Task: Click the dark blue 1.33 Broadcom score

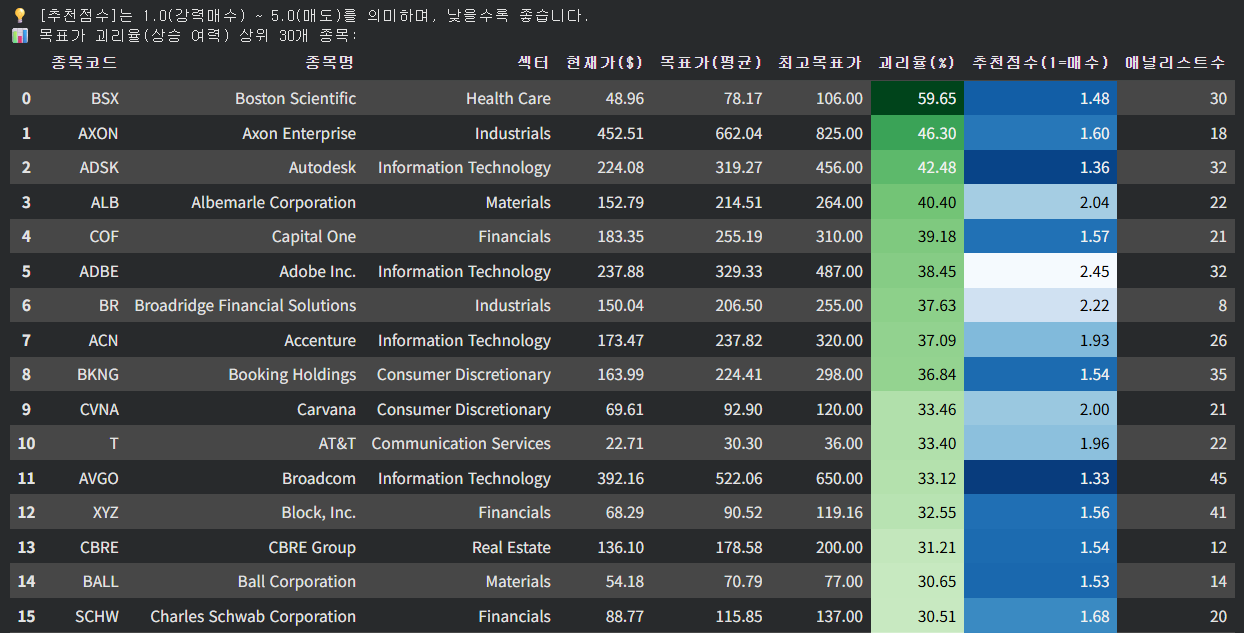Action: [x=1040, y=478]
